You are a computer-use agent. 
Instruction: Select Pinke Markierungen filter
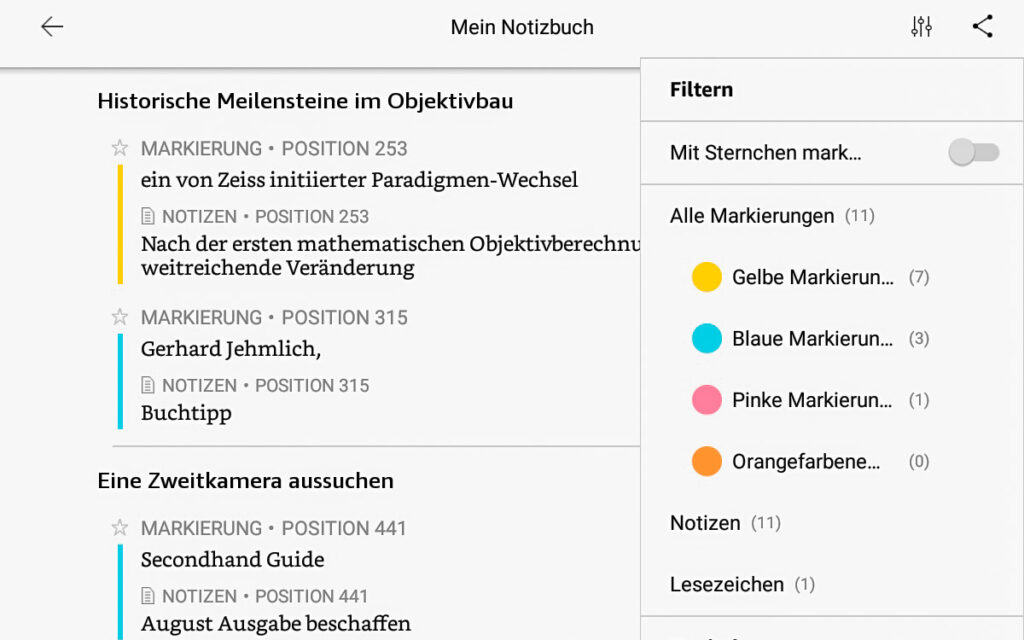[x=812, y=400]
